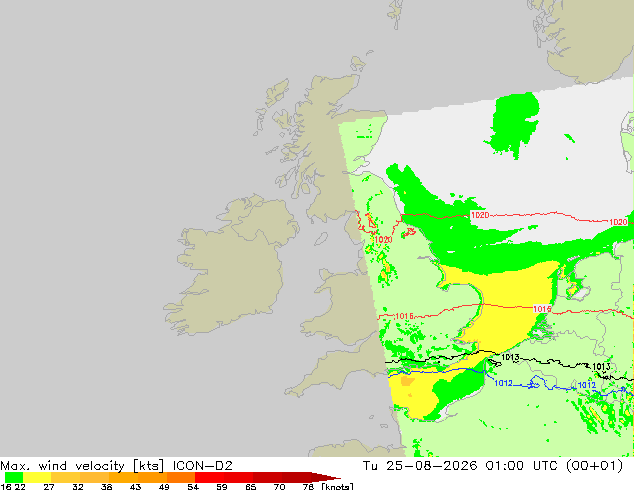
Task: Click the 70–78 knots legend swatch
Action: (x=296, y=477)
